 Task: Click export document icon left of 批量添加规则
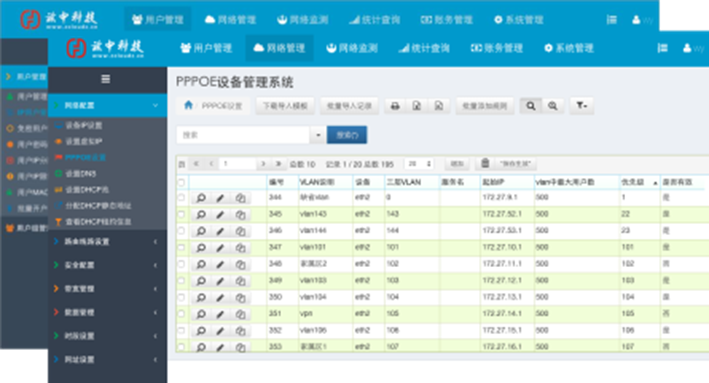(439, 106)
